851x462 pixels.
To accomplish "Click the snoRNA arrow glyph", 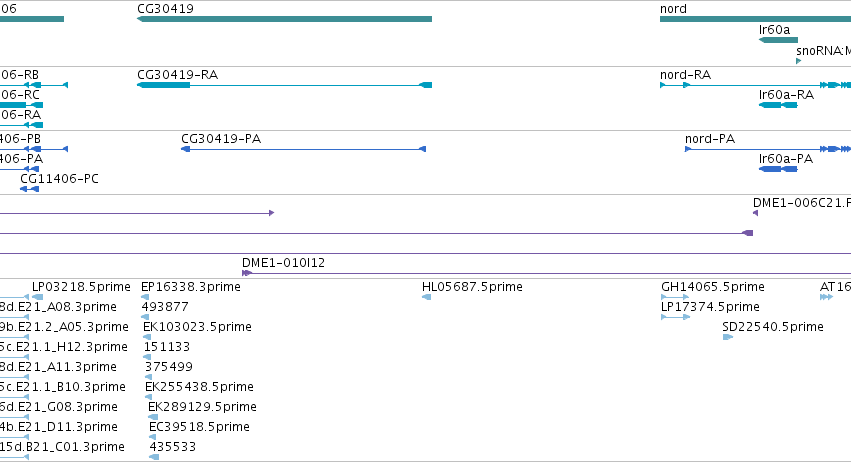I will click(798, 61).
